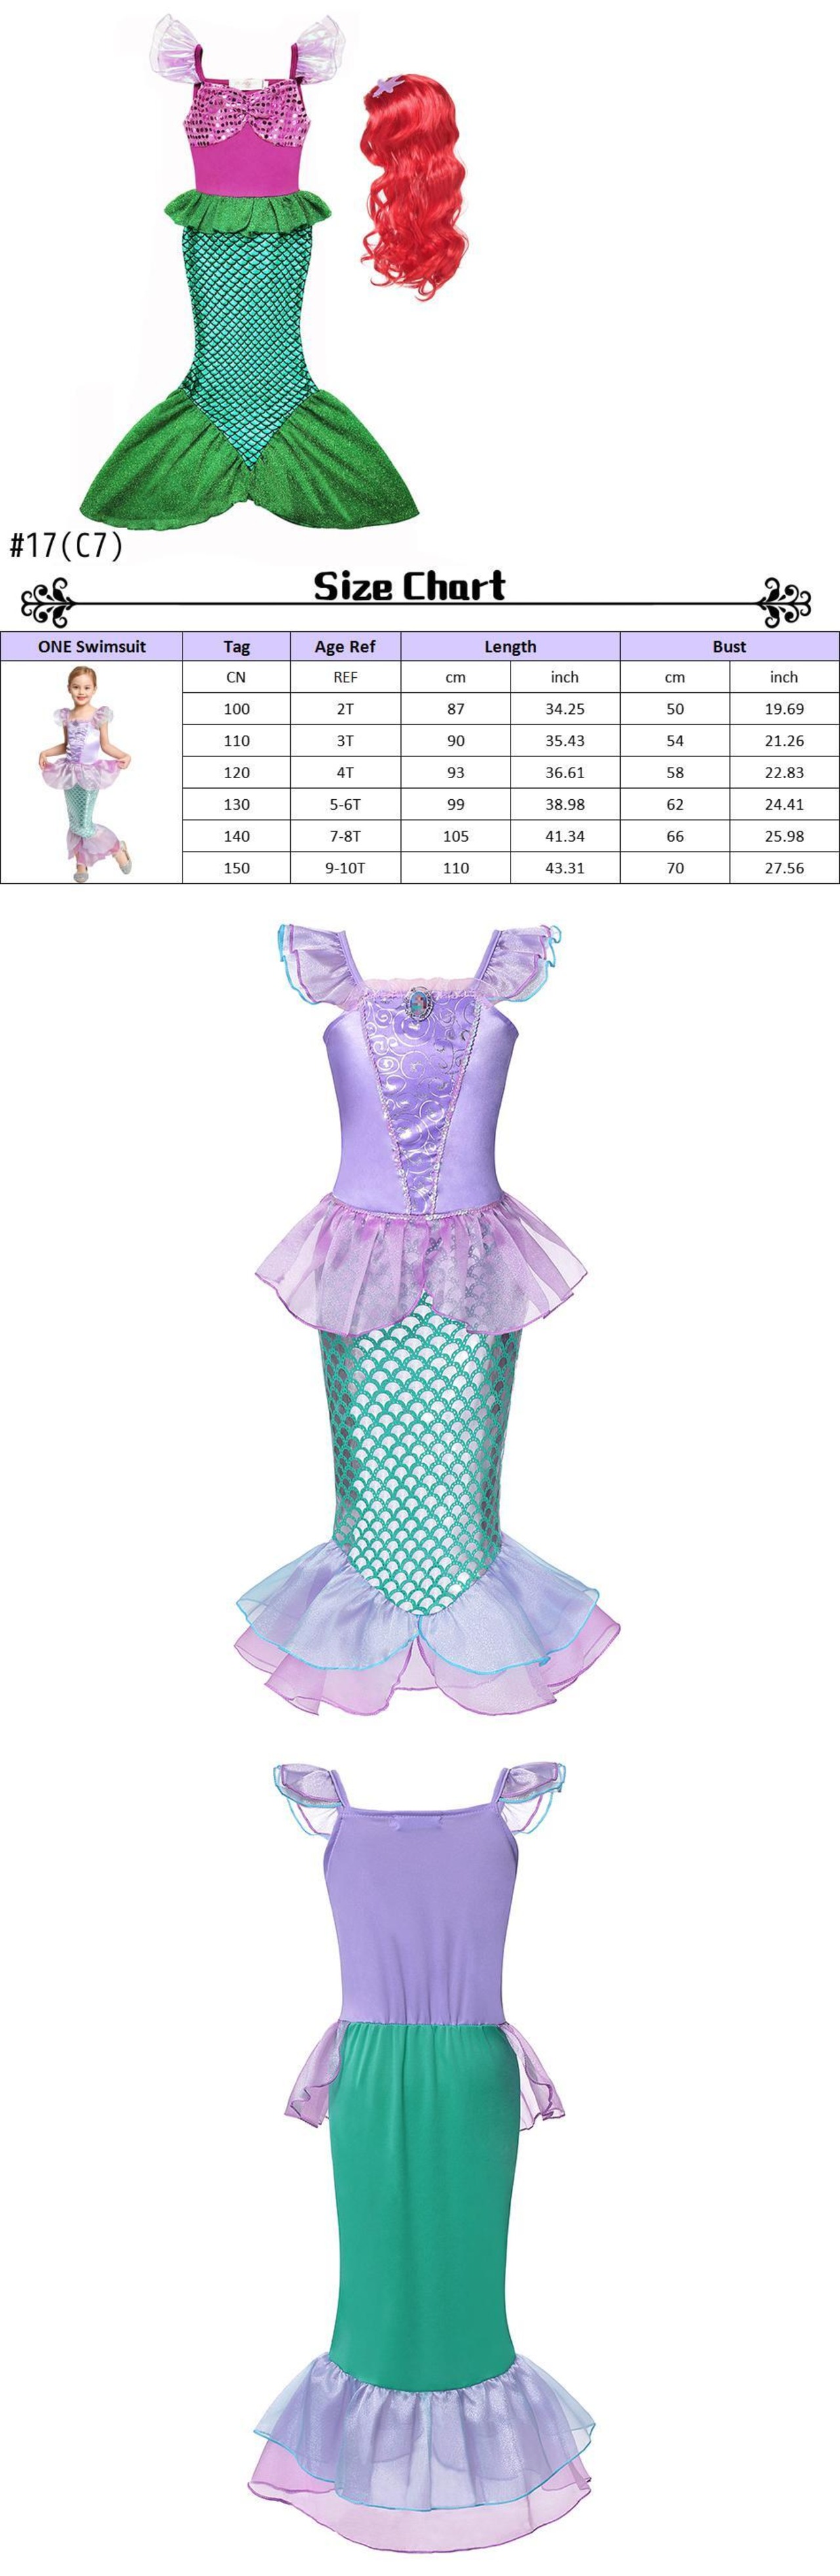Select the Length column header
840x2576 pixels.
510,646
